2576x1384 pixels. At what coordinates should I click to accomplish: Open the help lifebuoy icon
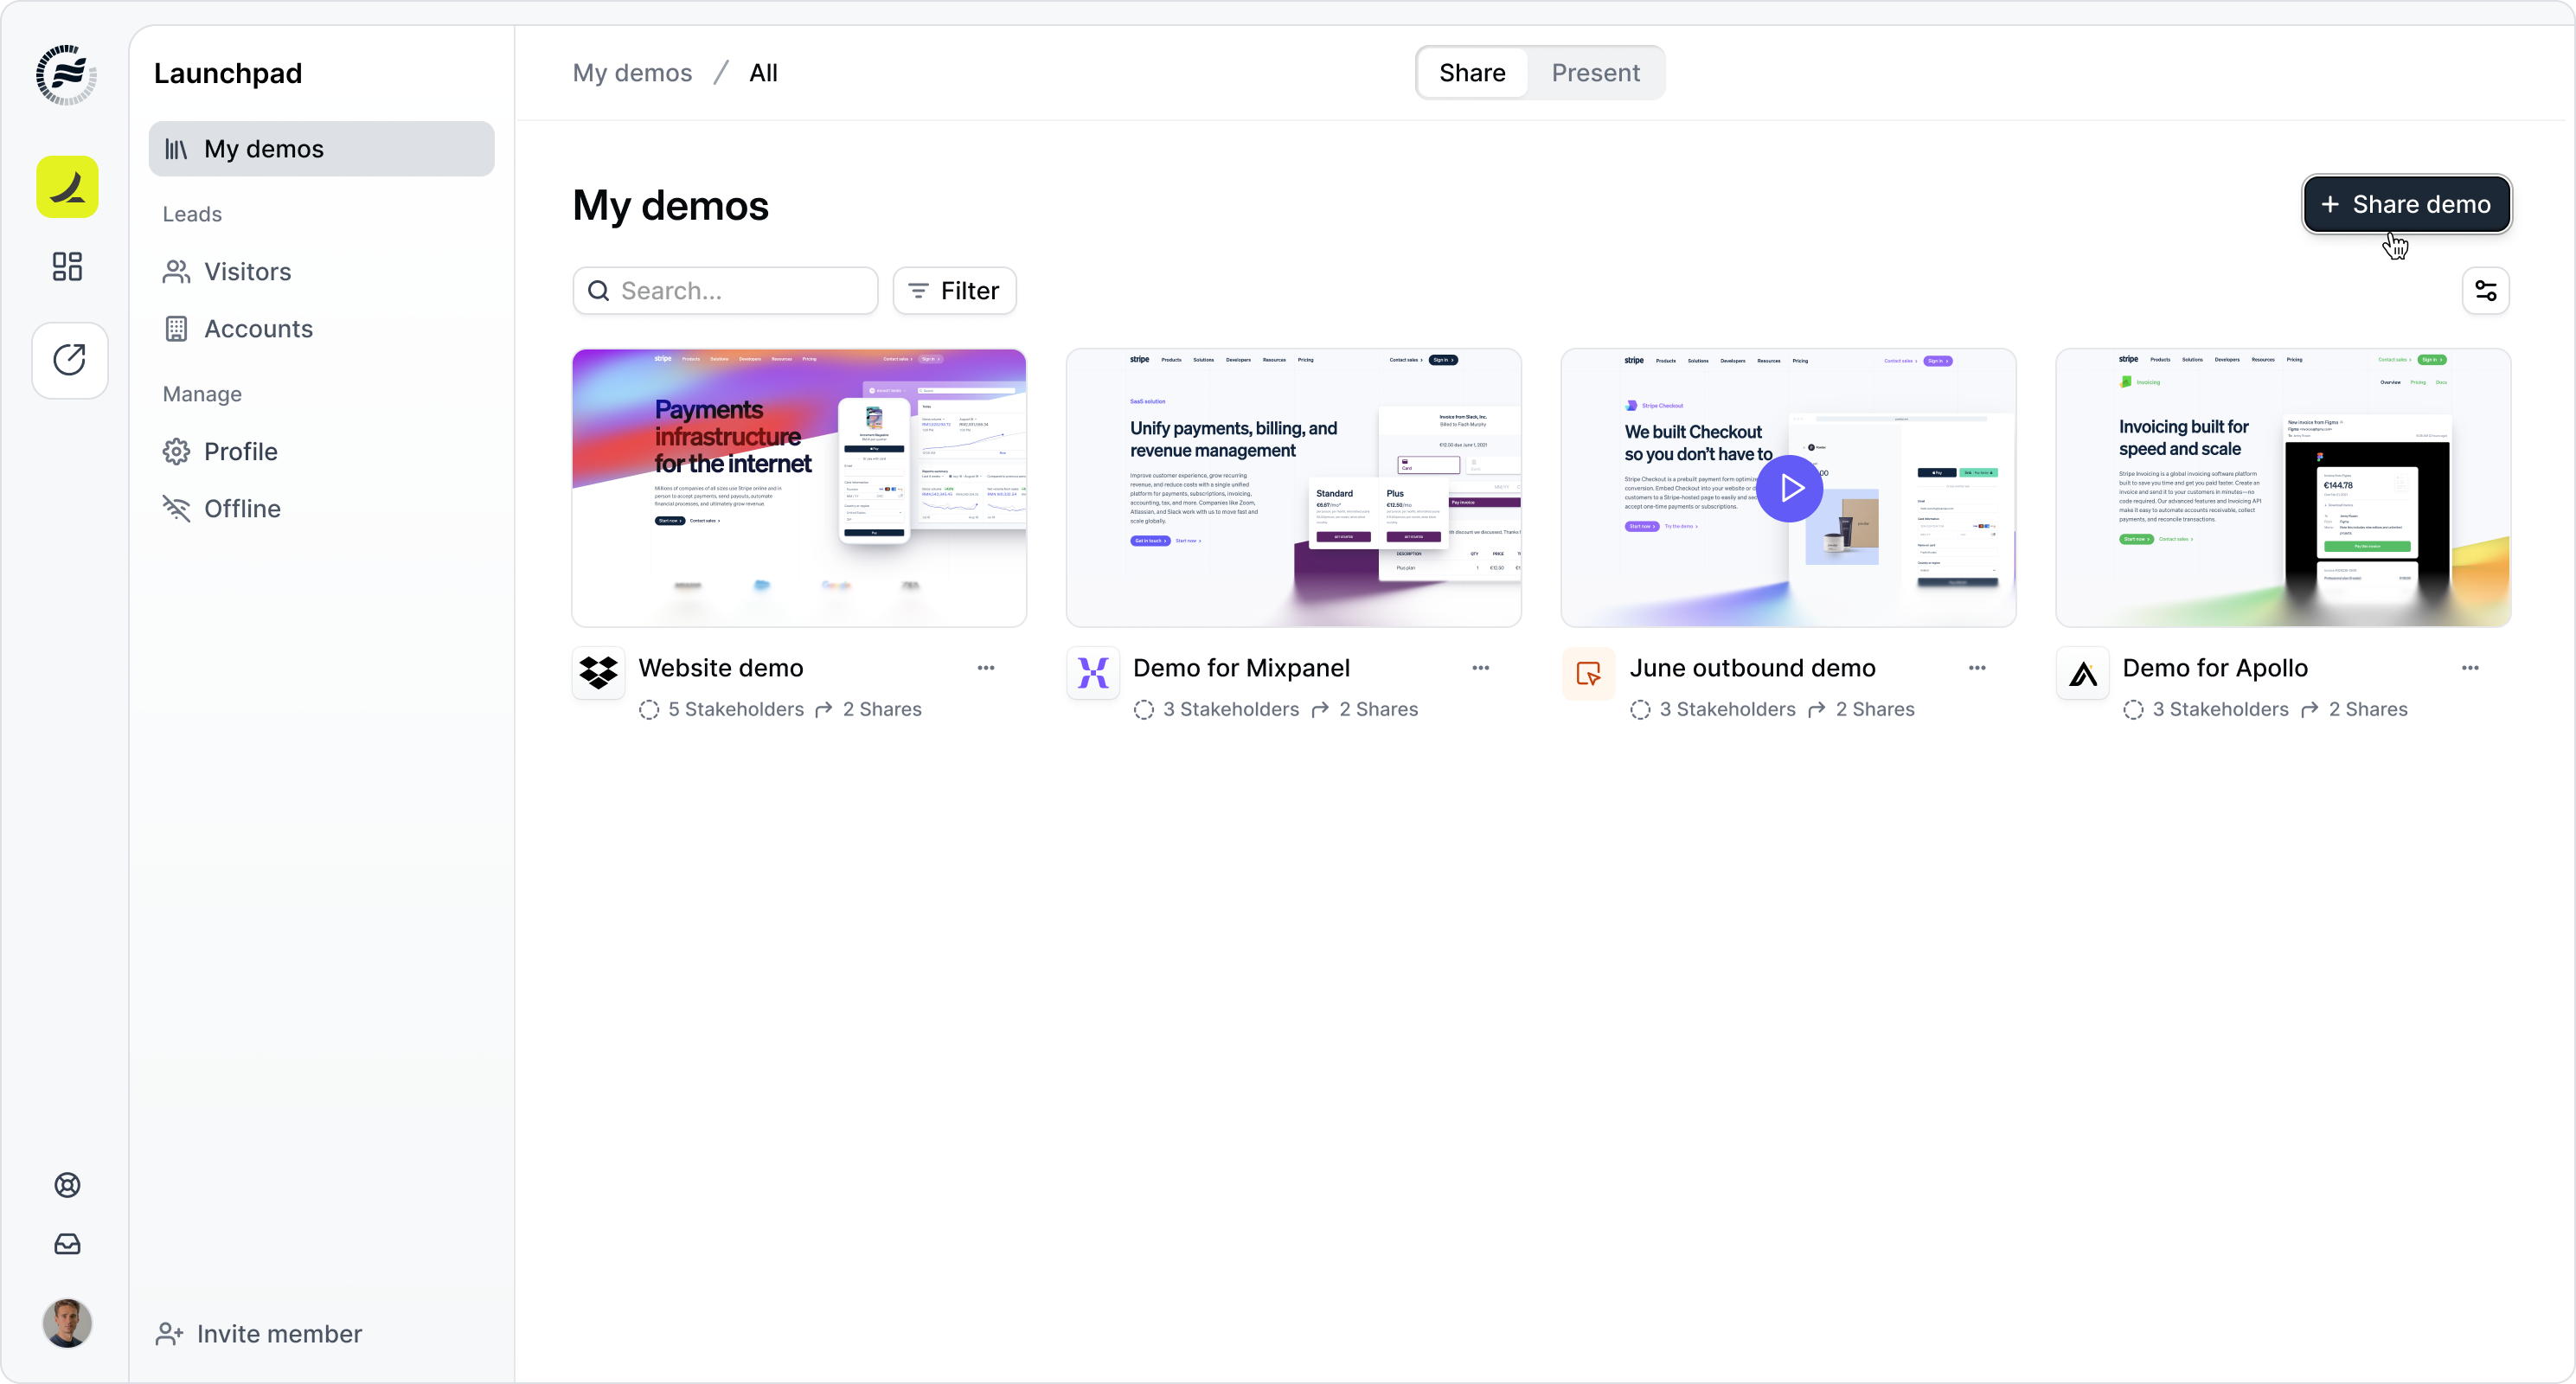point(67,1185)
